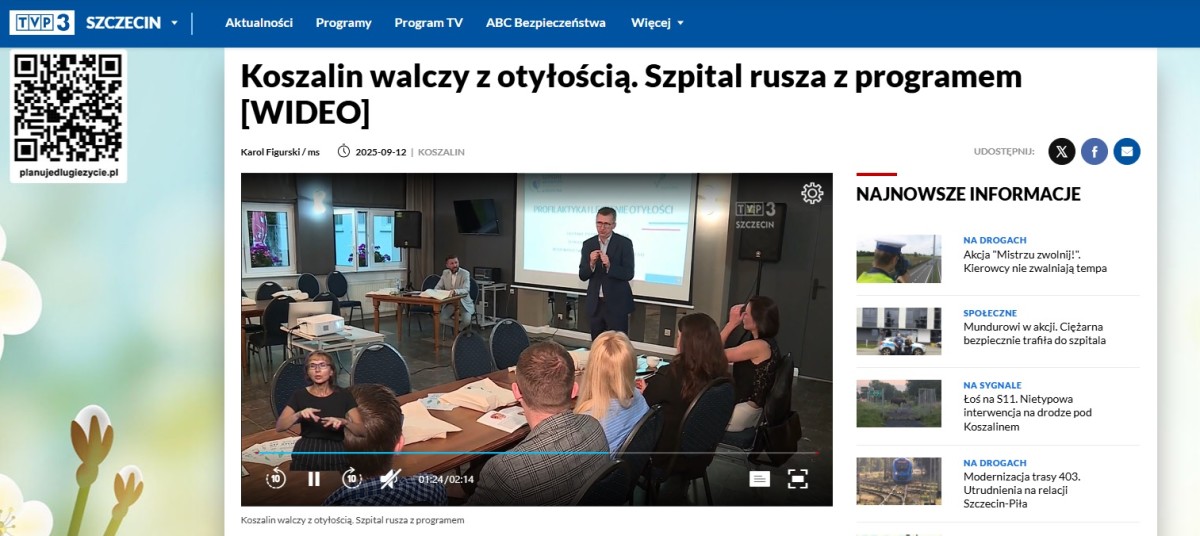Share article on Facebook
The width and height of the screenshot is (1200, 536).
(x=1094, y=151)
